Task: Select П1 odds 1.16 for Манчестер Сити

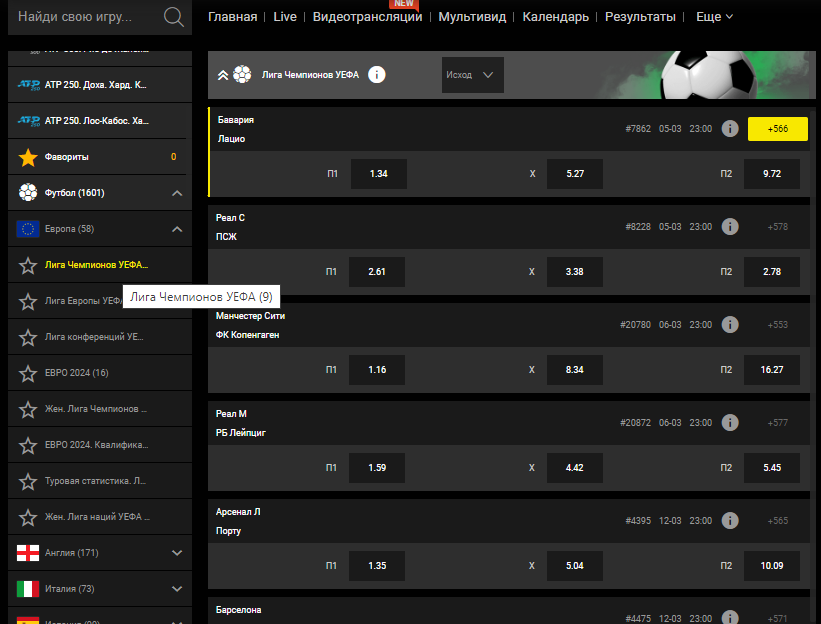Action: coord(377,370)
